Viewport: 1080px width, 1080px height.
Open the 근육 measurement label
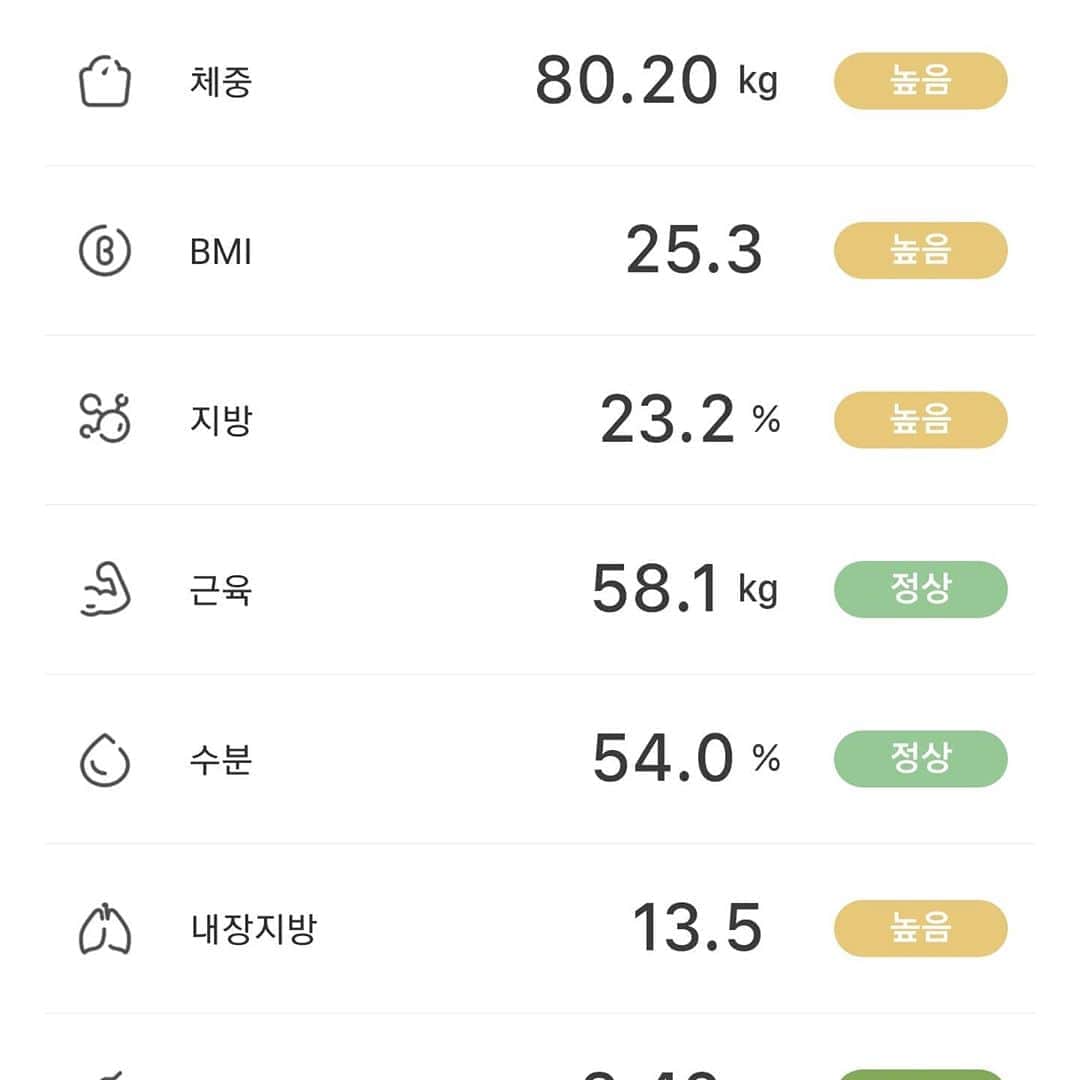tap(221, 590)
